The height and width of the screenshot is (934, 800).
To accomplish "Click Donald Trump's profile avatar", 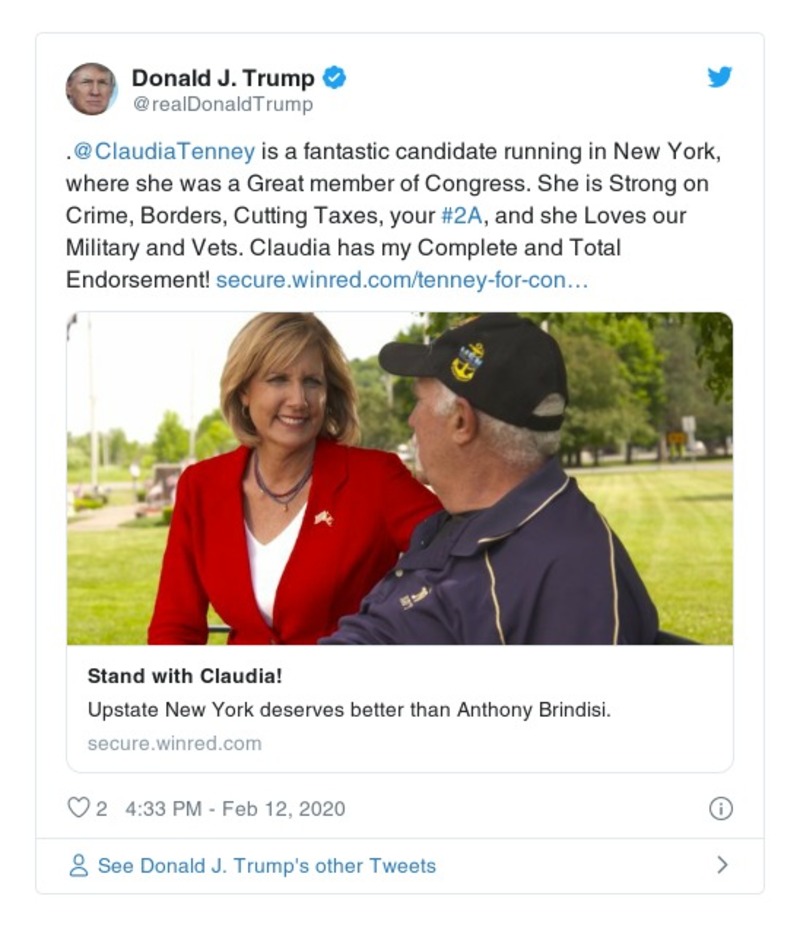I will [92, 85].
